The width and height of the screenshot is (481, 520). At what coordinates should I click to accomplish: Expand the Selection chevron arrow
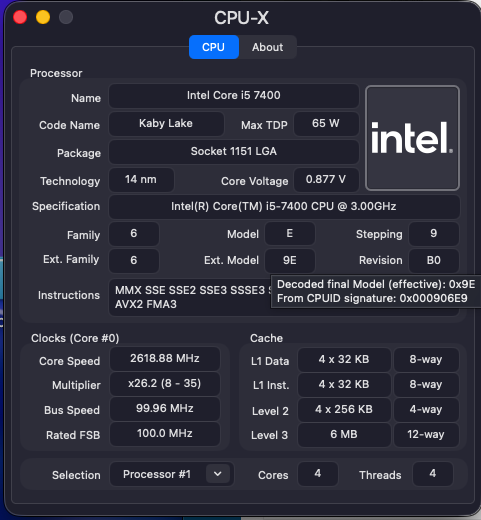218,474
